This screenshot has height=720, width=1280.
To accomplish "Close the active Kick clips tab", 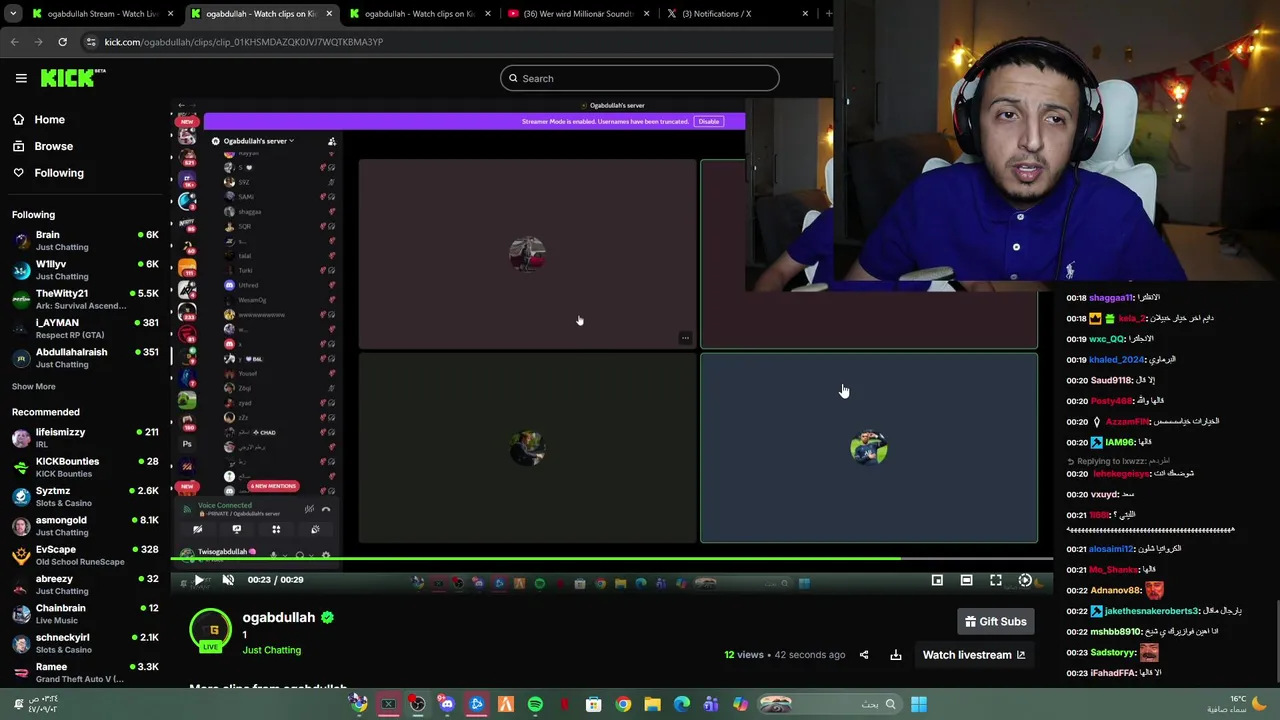I will coord(329,14).
